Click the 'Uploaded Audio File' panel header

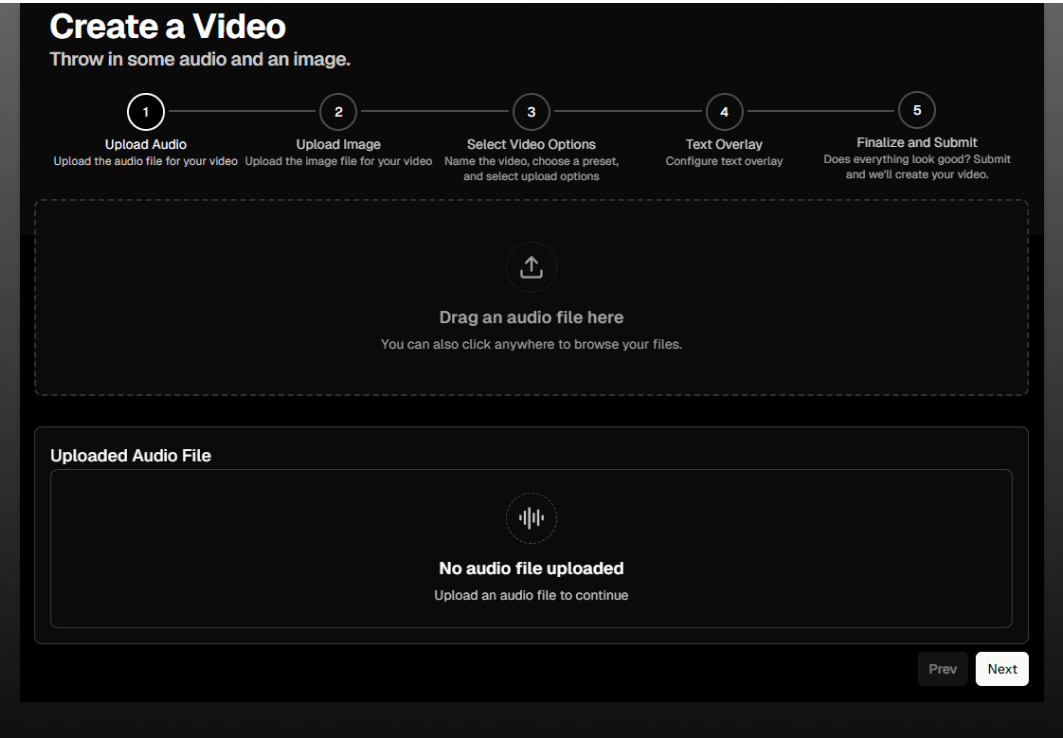pyautogui.click(x=130, y=455)
